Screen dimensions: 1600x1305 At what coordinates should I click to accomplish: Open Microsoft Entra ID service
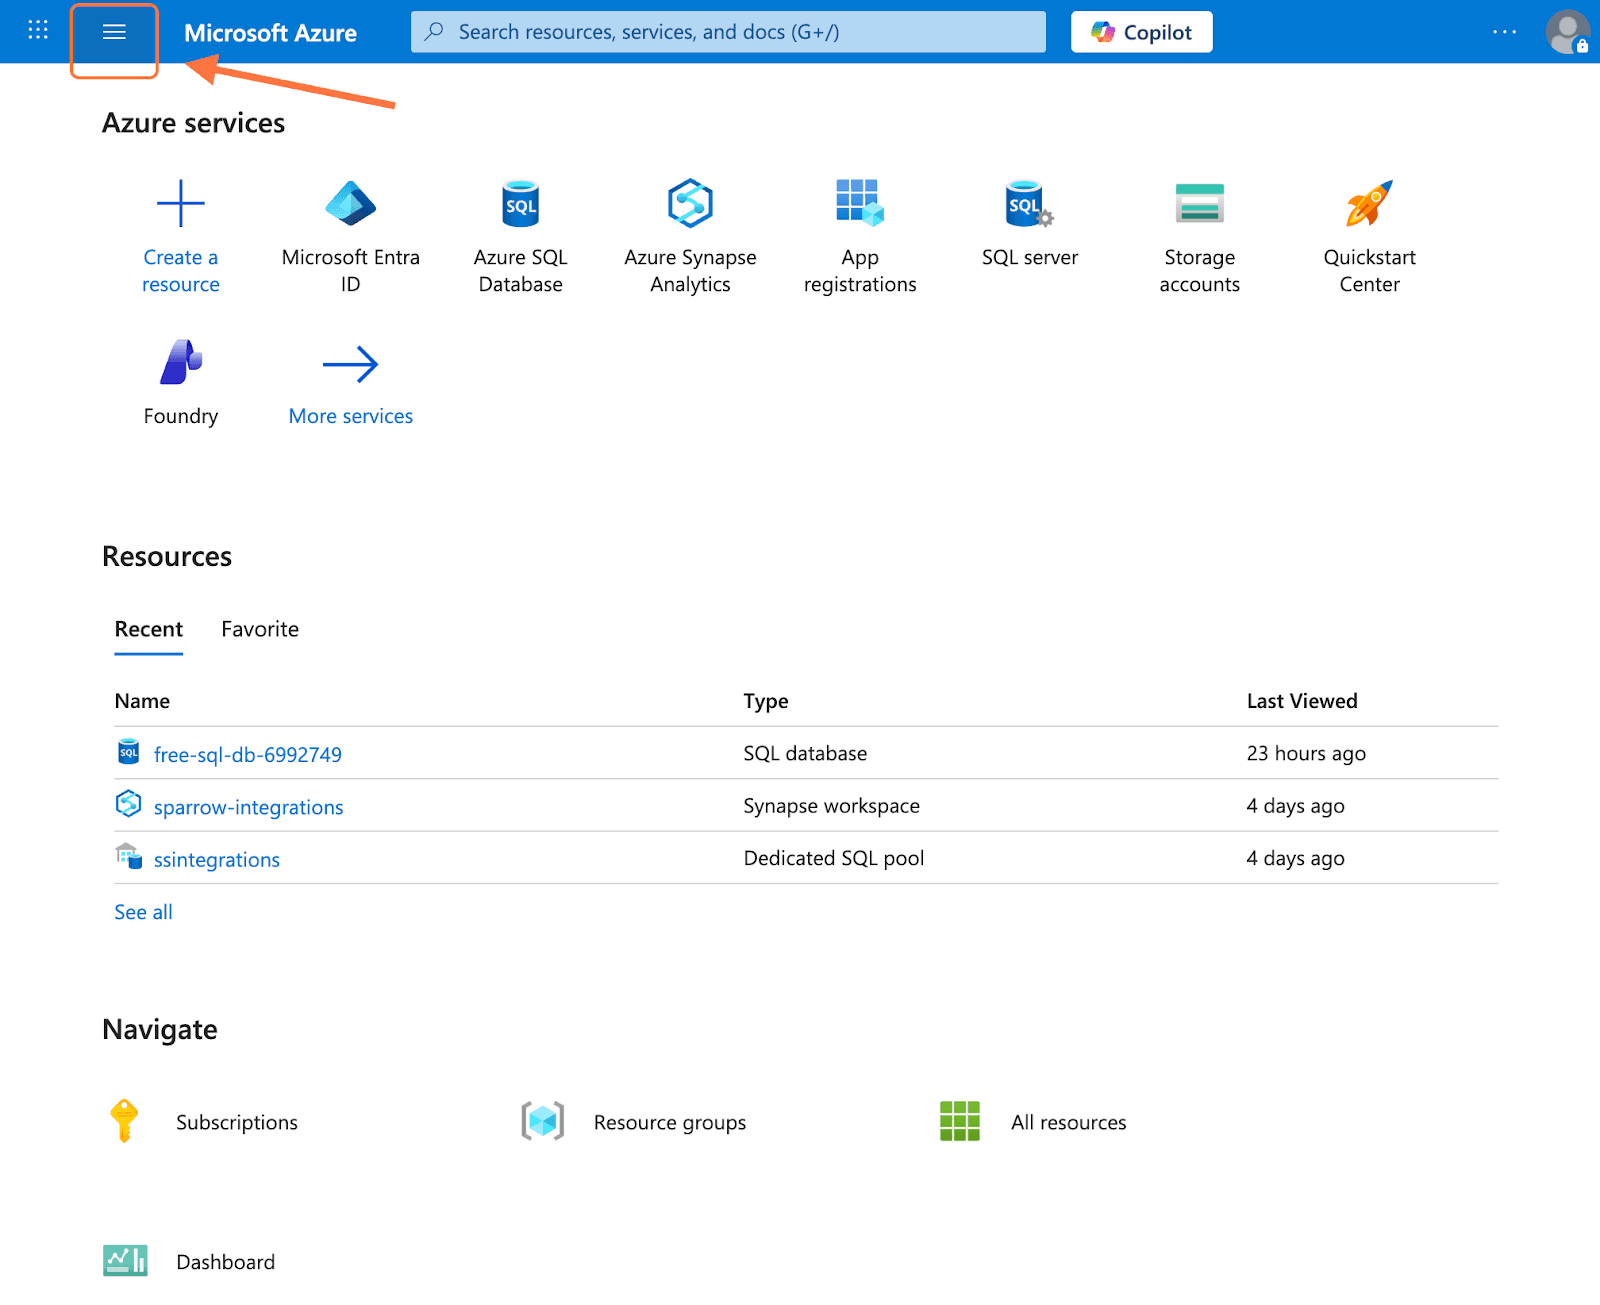[350, 204]
